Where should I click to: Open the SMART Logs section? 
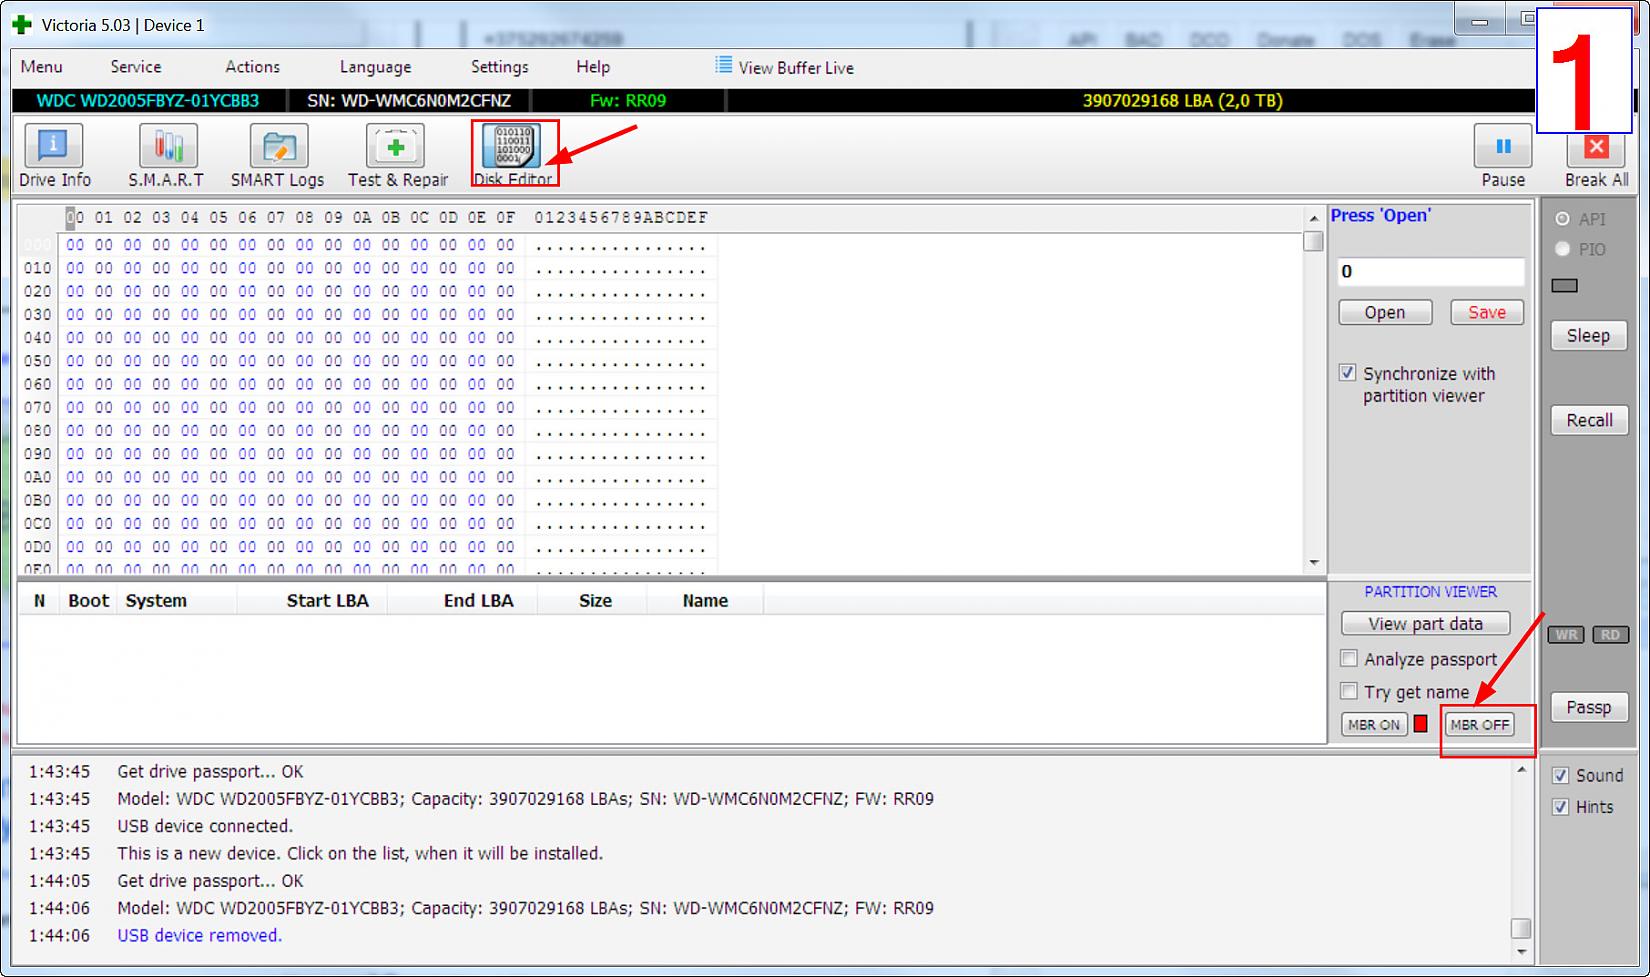[x=278, y=157]
